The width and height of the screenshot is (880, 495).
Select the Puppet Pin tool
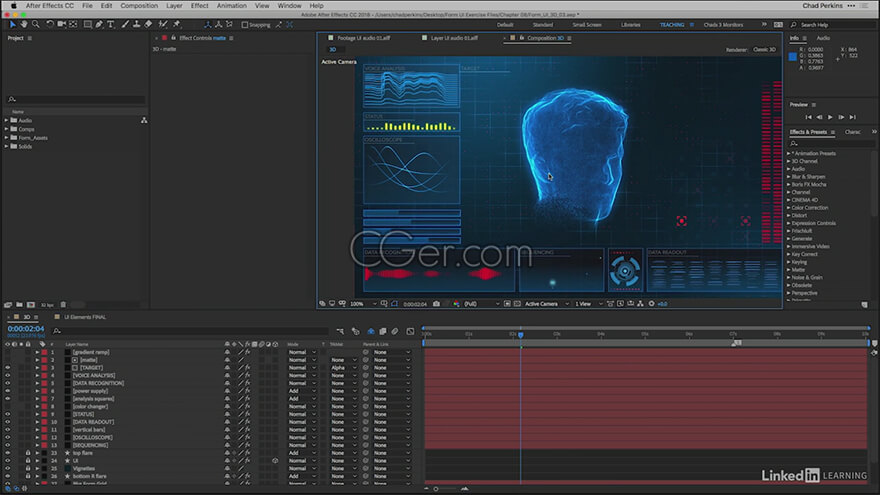[177, 25]
